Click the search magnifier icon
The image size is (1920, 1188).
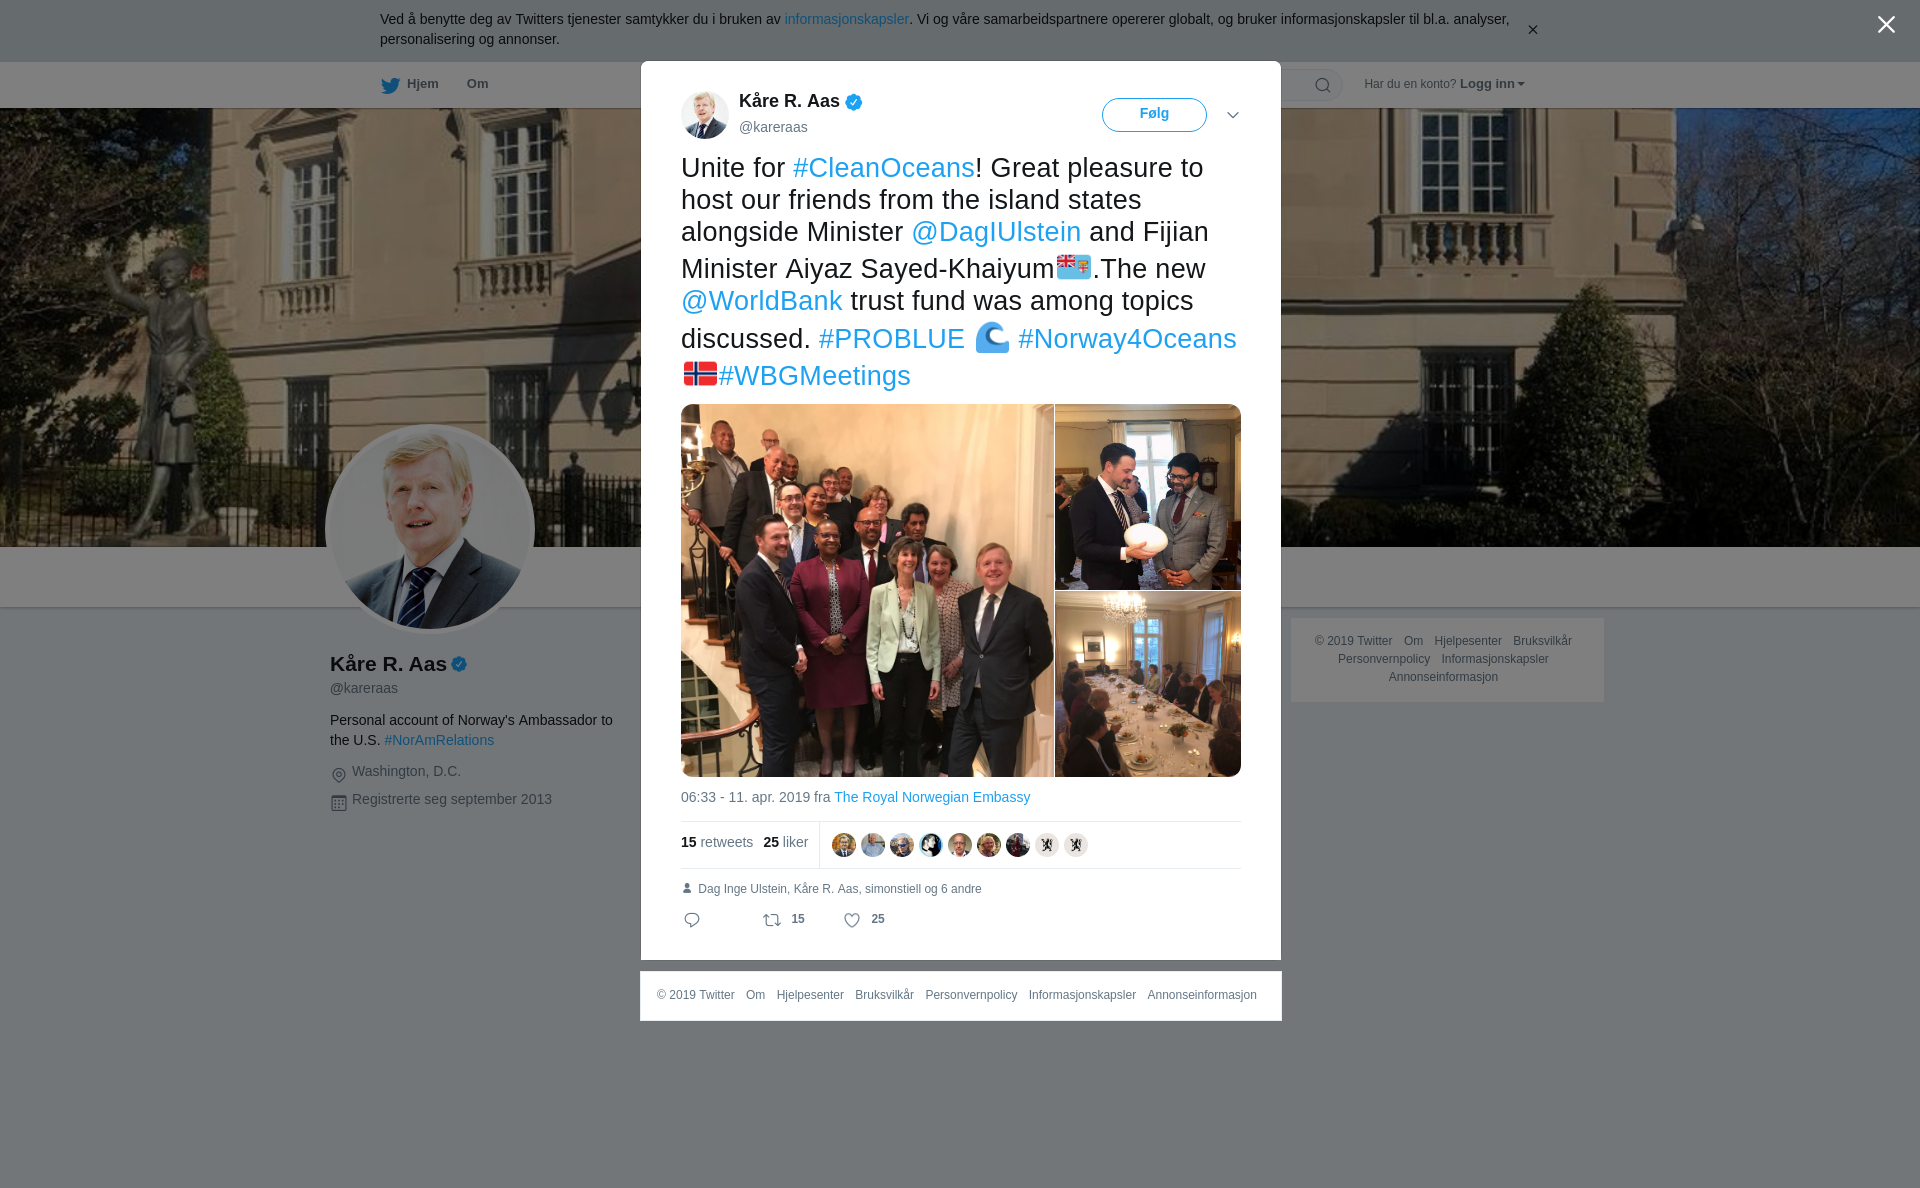coord(1323,85)
